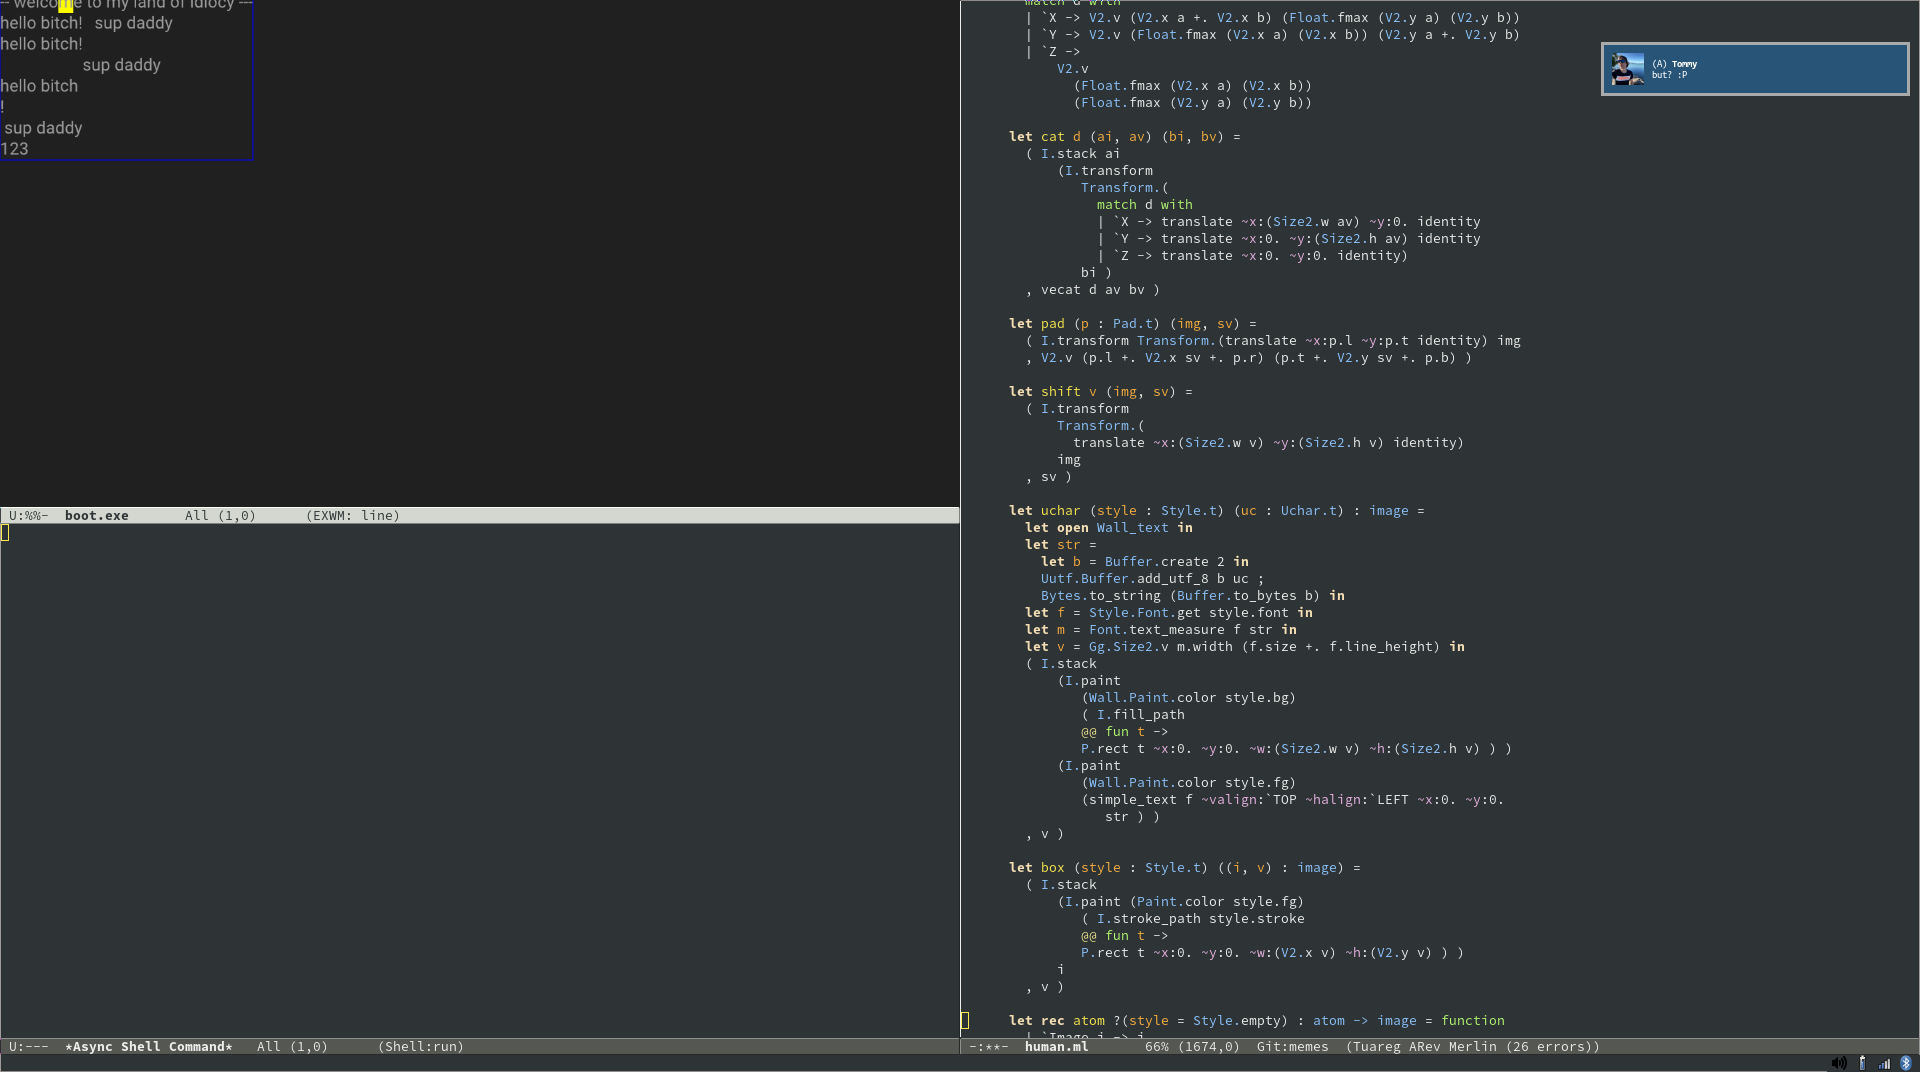Click the volume speaker tray icon
The width and height of the screenshot is (1920, 1072).
[x=1839, y=1063]
